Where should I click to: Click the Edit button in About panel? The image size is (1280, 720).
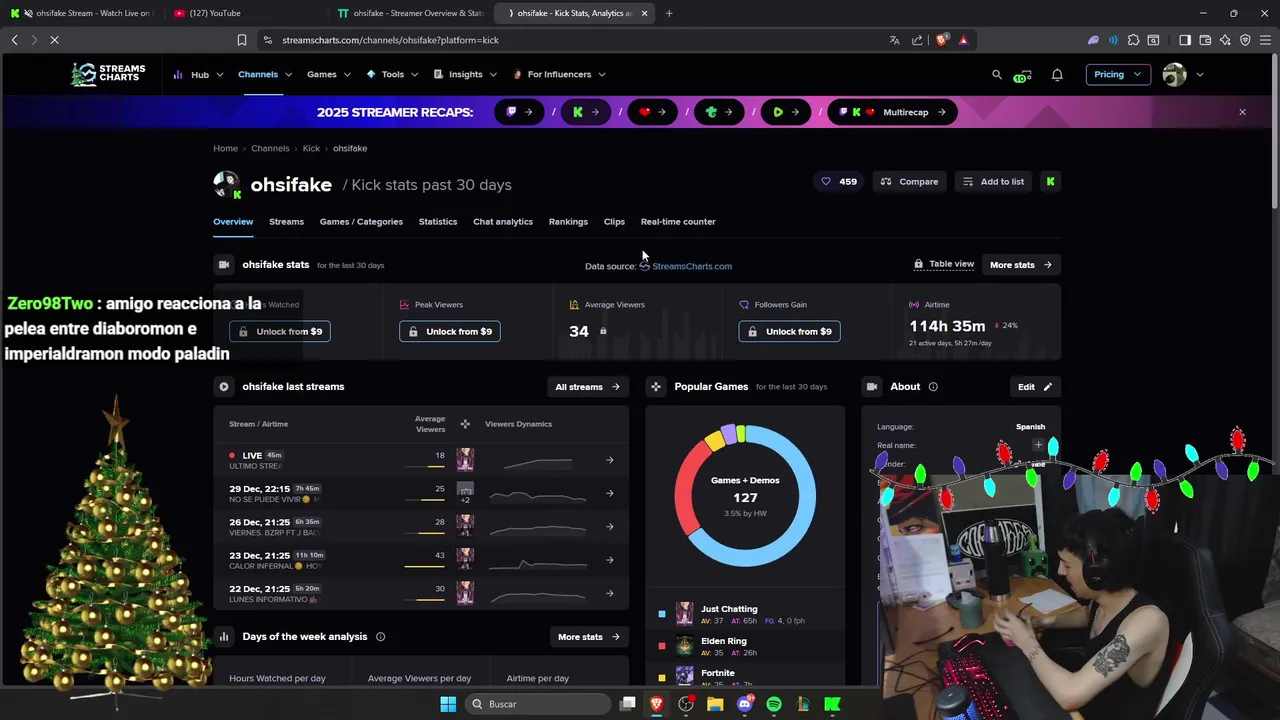click(x=1035, y=387)
